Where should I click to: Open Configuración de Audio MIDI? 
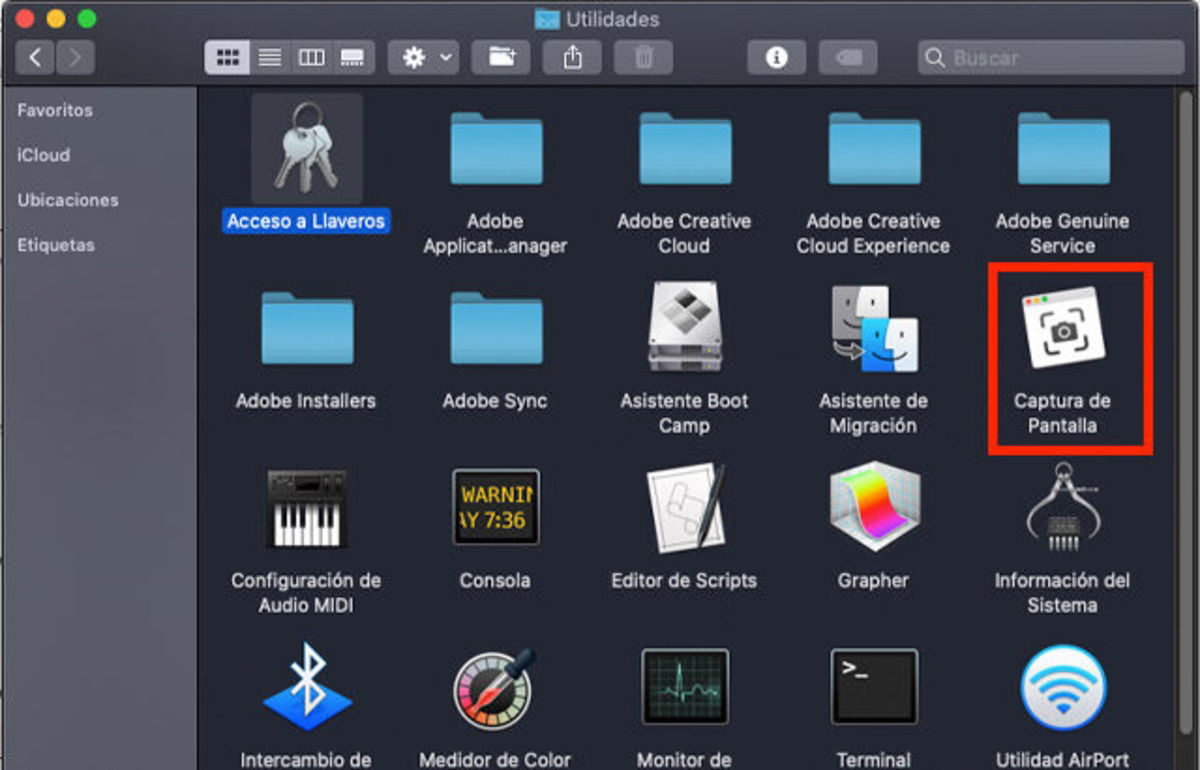tap(306, 508)
